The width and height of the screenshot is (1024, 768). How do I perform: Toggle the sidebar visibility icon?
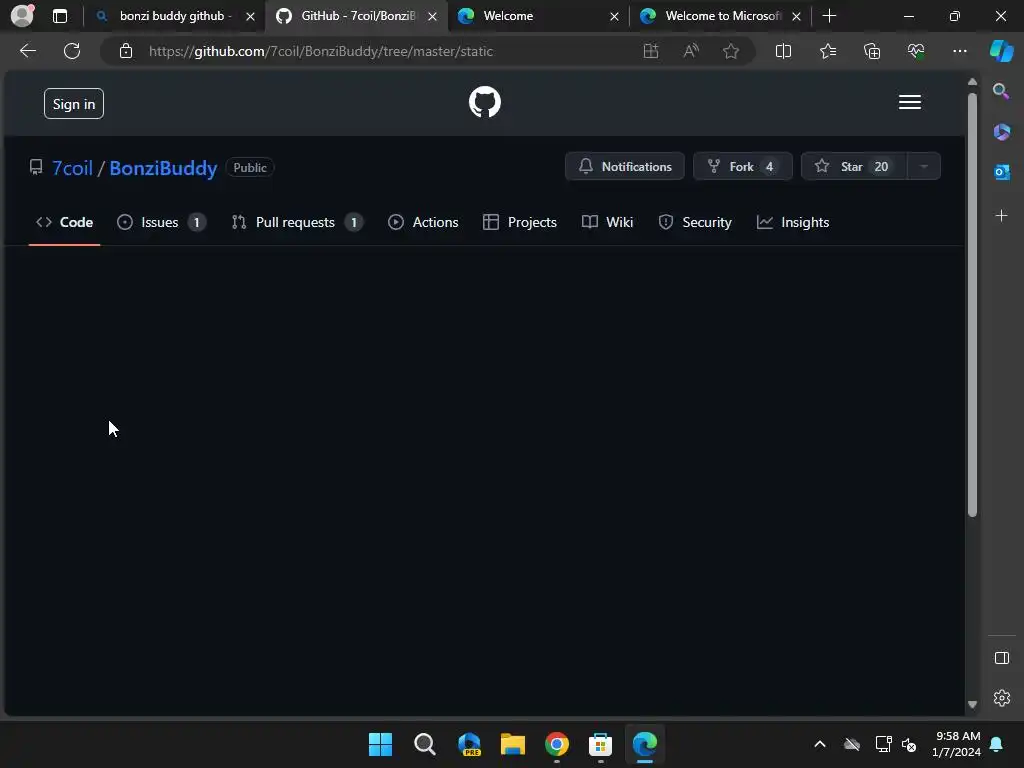coord(1002,658)
